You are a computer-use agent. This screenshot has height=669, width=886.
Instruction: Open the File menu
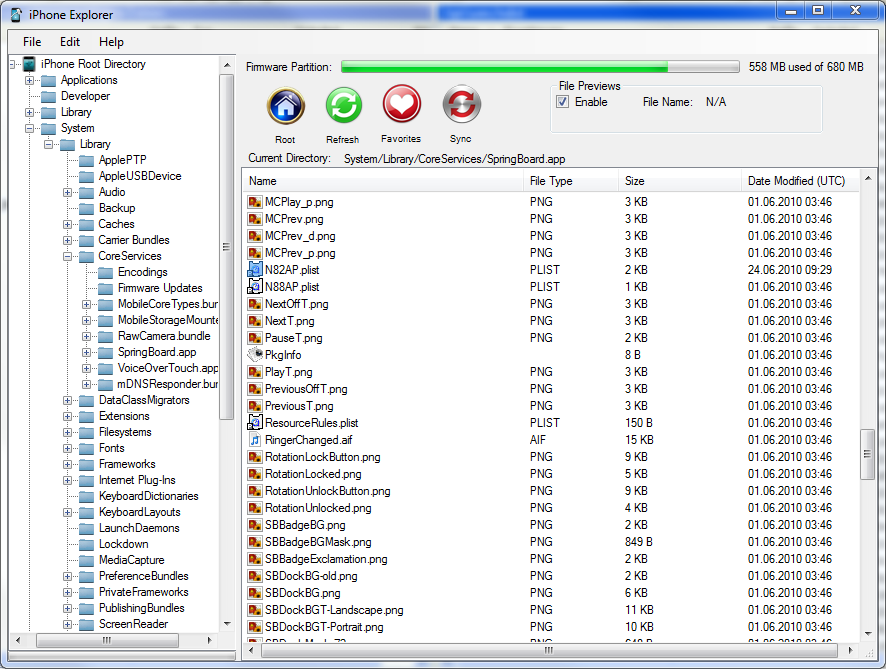pyautogui.click(x=32, y=42)
